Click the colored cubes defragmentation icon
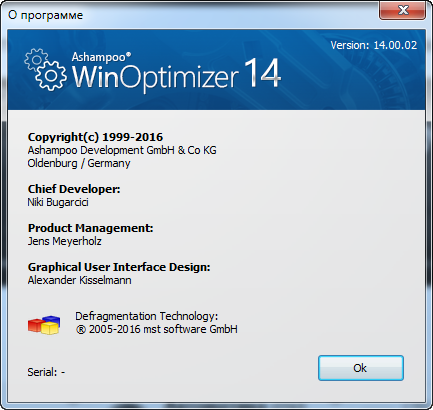The height and width of the screenshot is (410, 433). 44,325
